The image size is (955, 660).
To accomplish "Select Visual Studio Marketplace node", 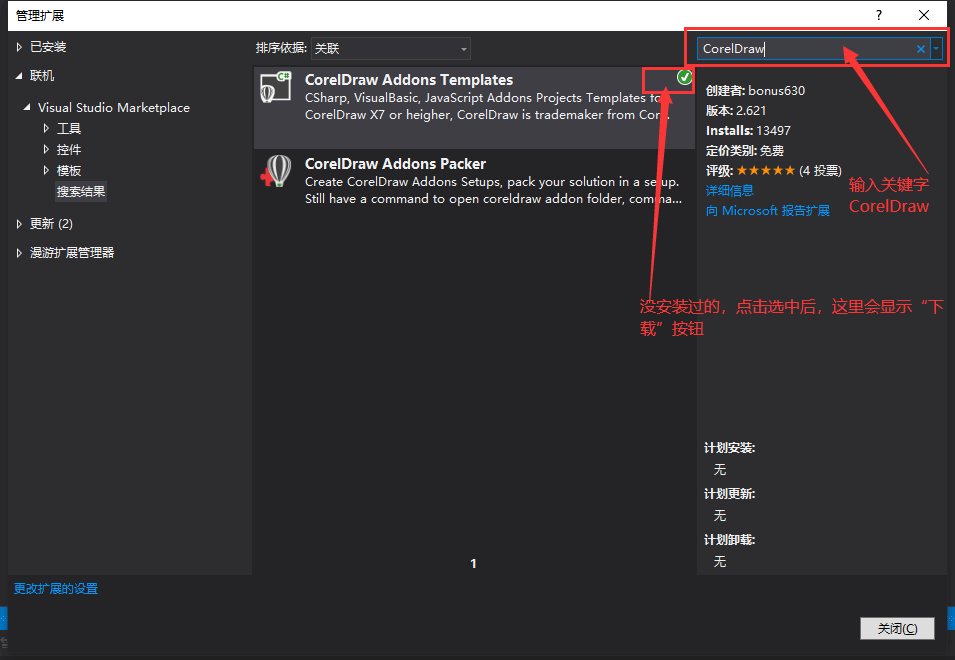I will [x=113, y=107].
